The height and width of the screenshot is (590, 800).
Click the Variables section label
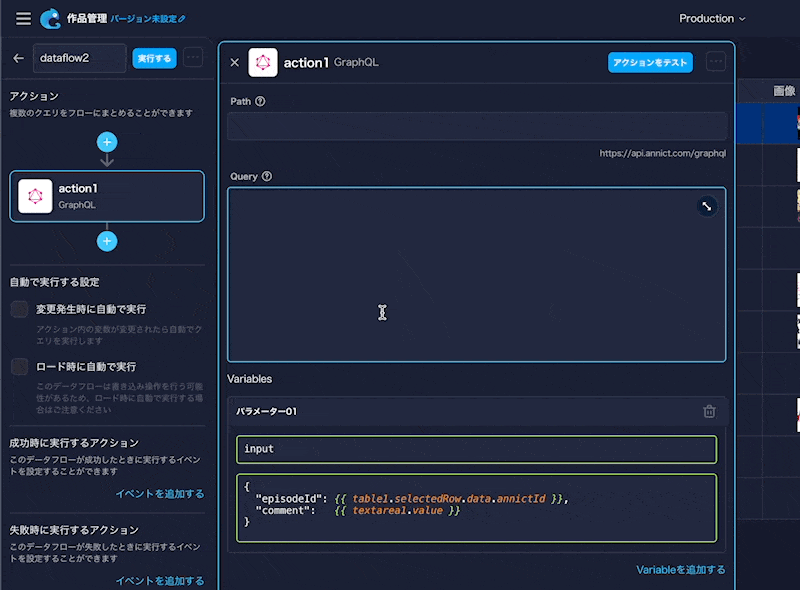(x=249, y=379)
